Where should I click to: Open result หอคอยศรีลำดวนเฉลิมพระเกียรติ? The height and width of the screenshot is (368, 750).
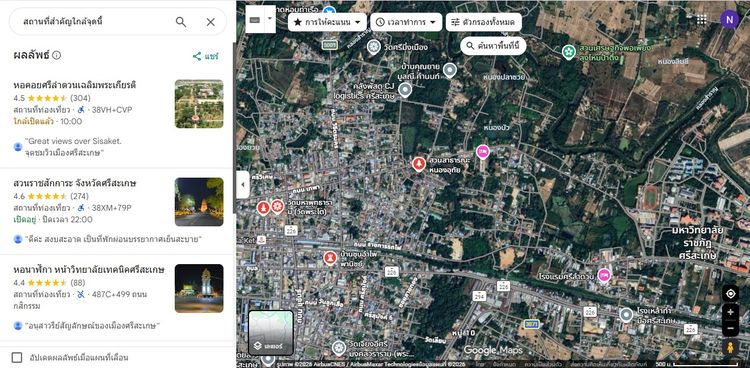coord(75,85)
